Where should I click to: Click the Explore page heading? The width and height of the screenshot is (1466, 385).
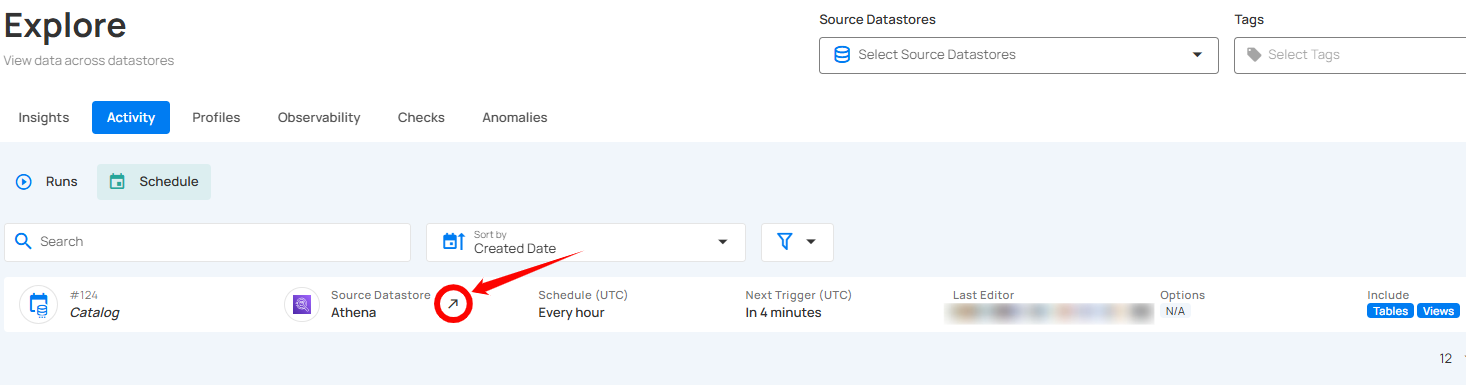click(65, 25)
